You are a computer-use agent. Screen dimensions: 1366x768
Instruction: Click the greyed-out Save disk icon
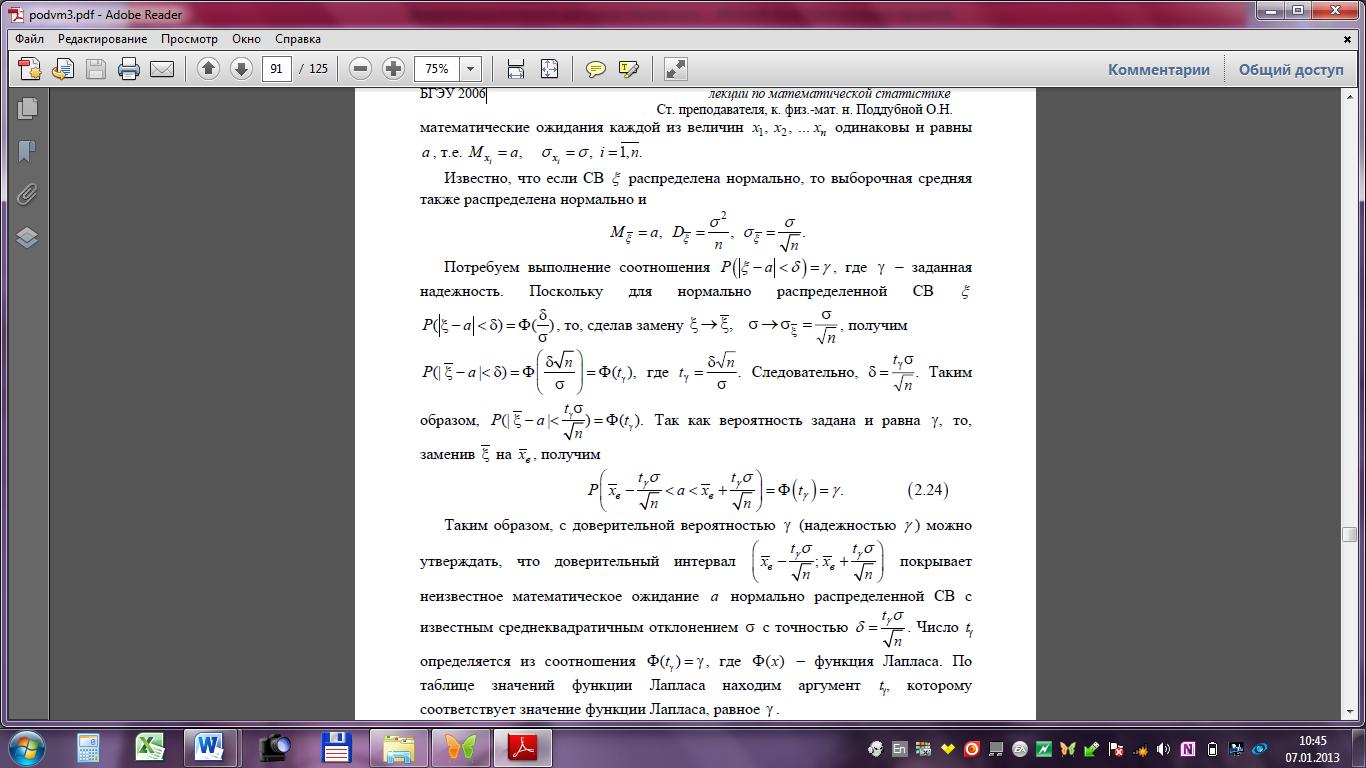point(96,69)
